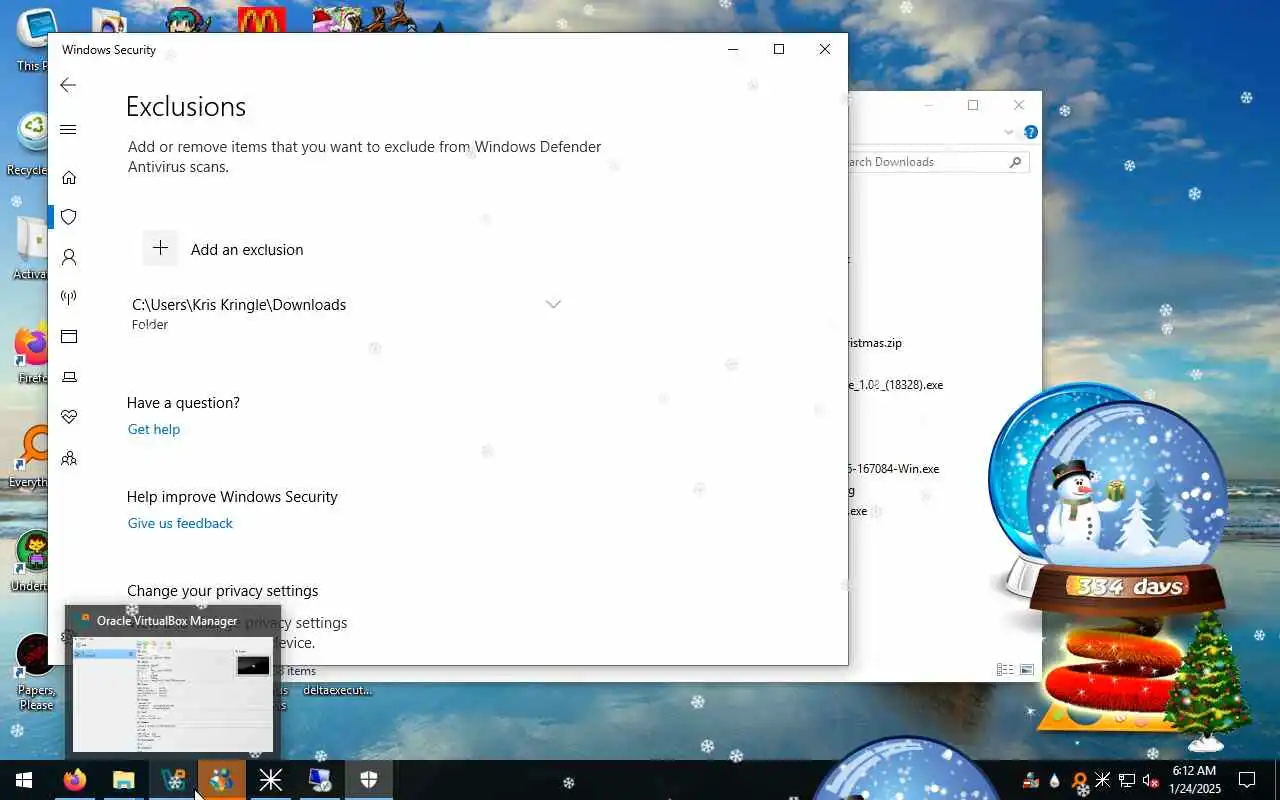The image size is (1280, 800).
Task: Select the Undertale desktop shortcut icon
Action: (x=32, y=562)
